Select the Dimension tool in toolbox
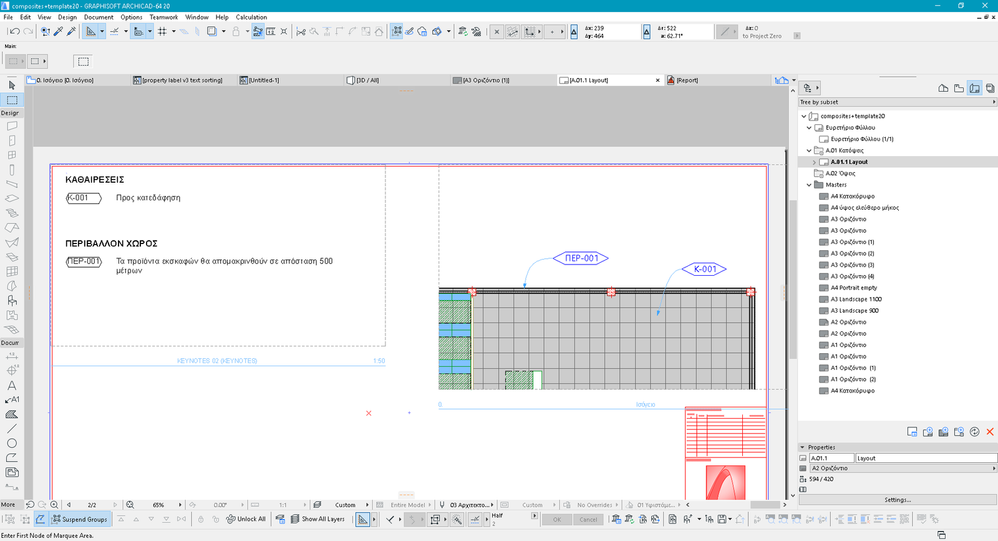 (x=11, y=356)
